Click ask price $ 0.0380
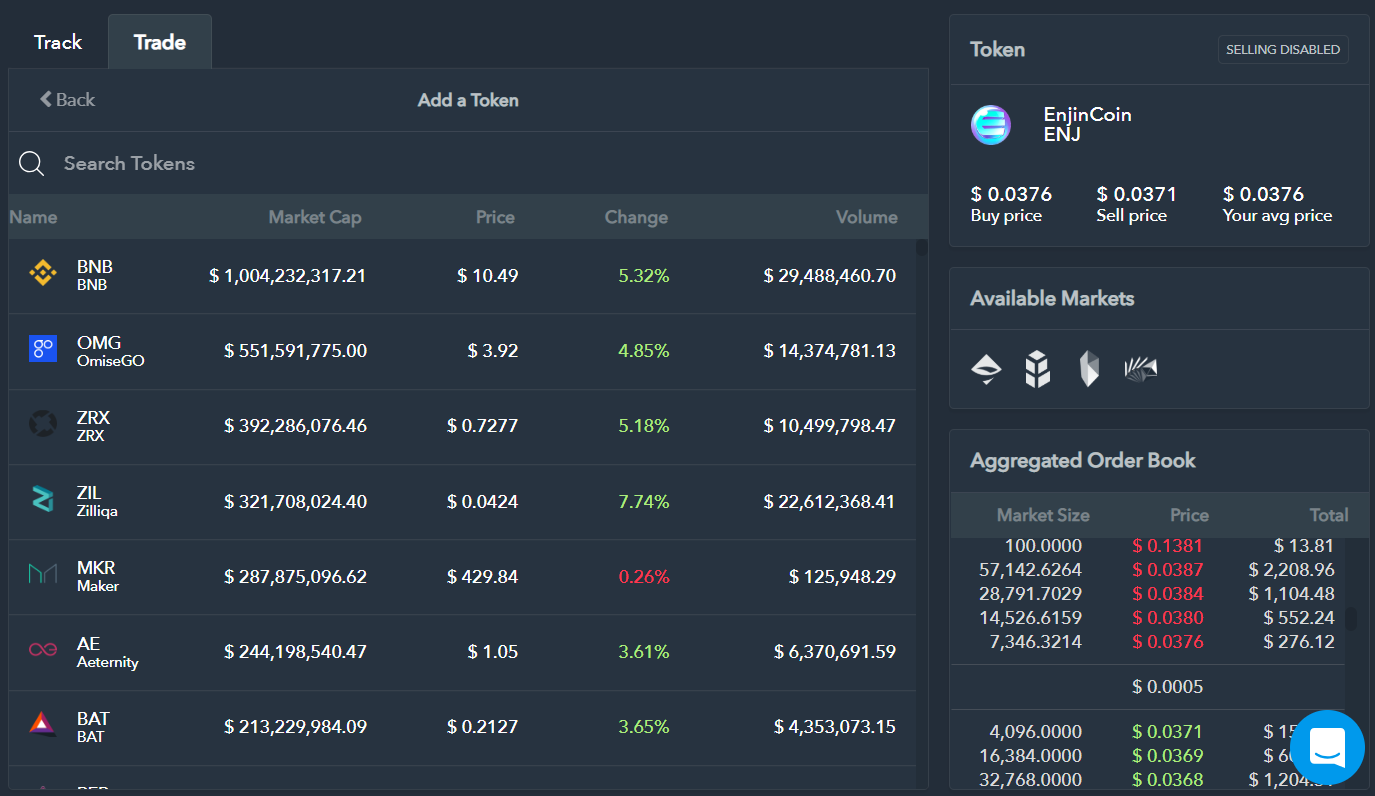The image size is (1375, 796). tap(1168, 618)
